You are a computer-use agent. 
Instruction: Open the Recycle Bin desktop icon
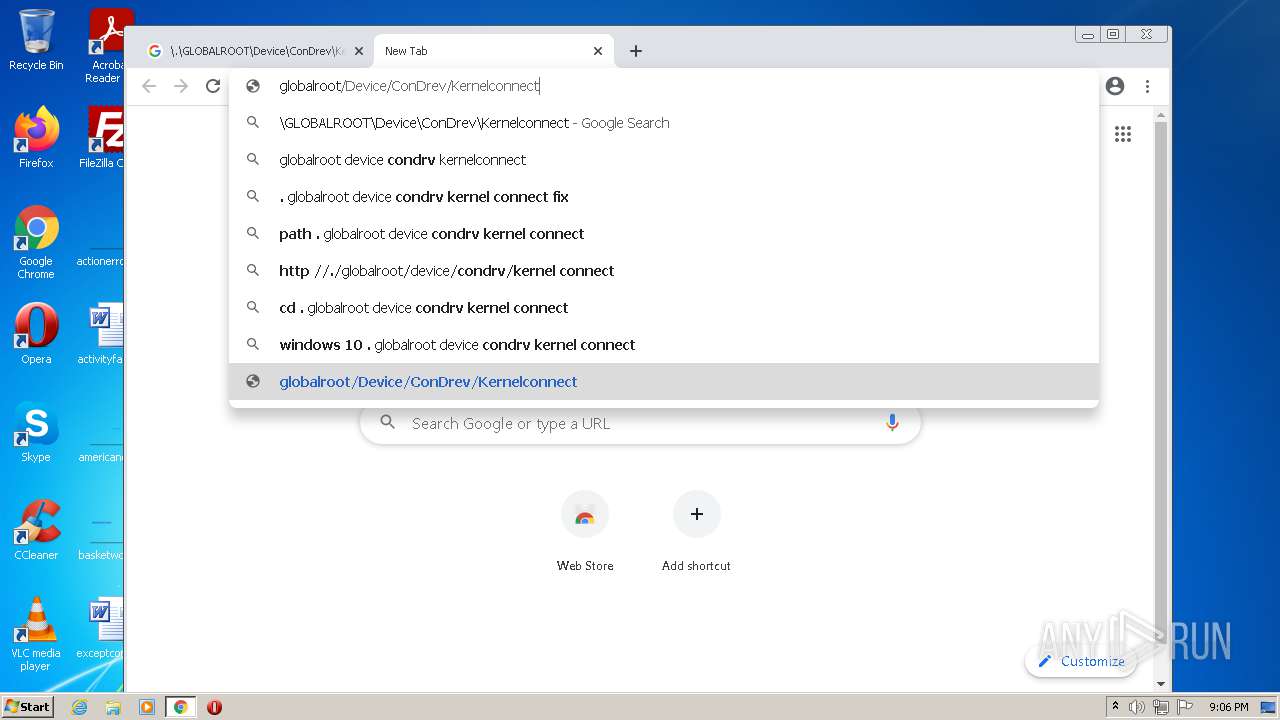[36, 40]
